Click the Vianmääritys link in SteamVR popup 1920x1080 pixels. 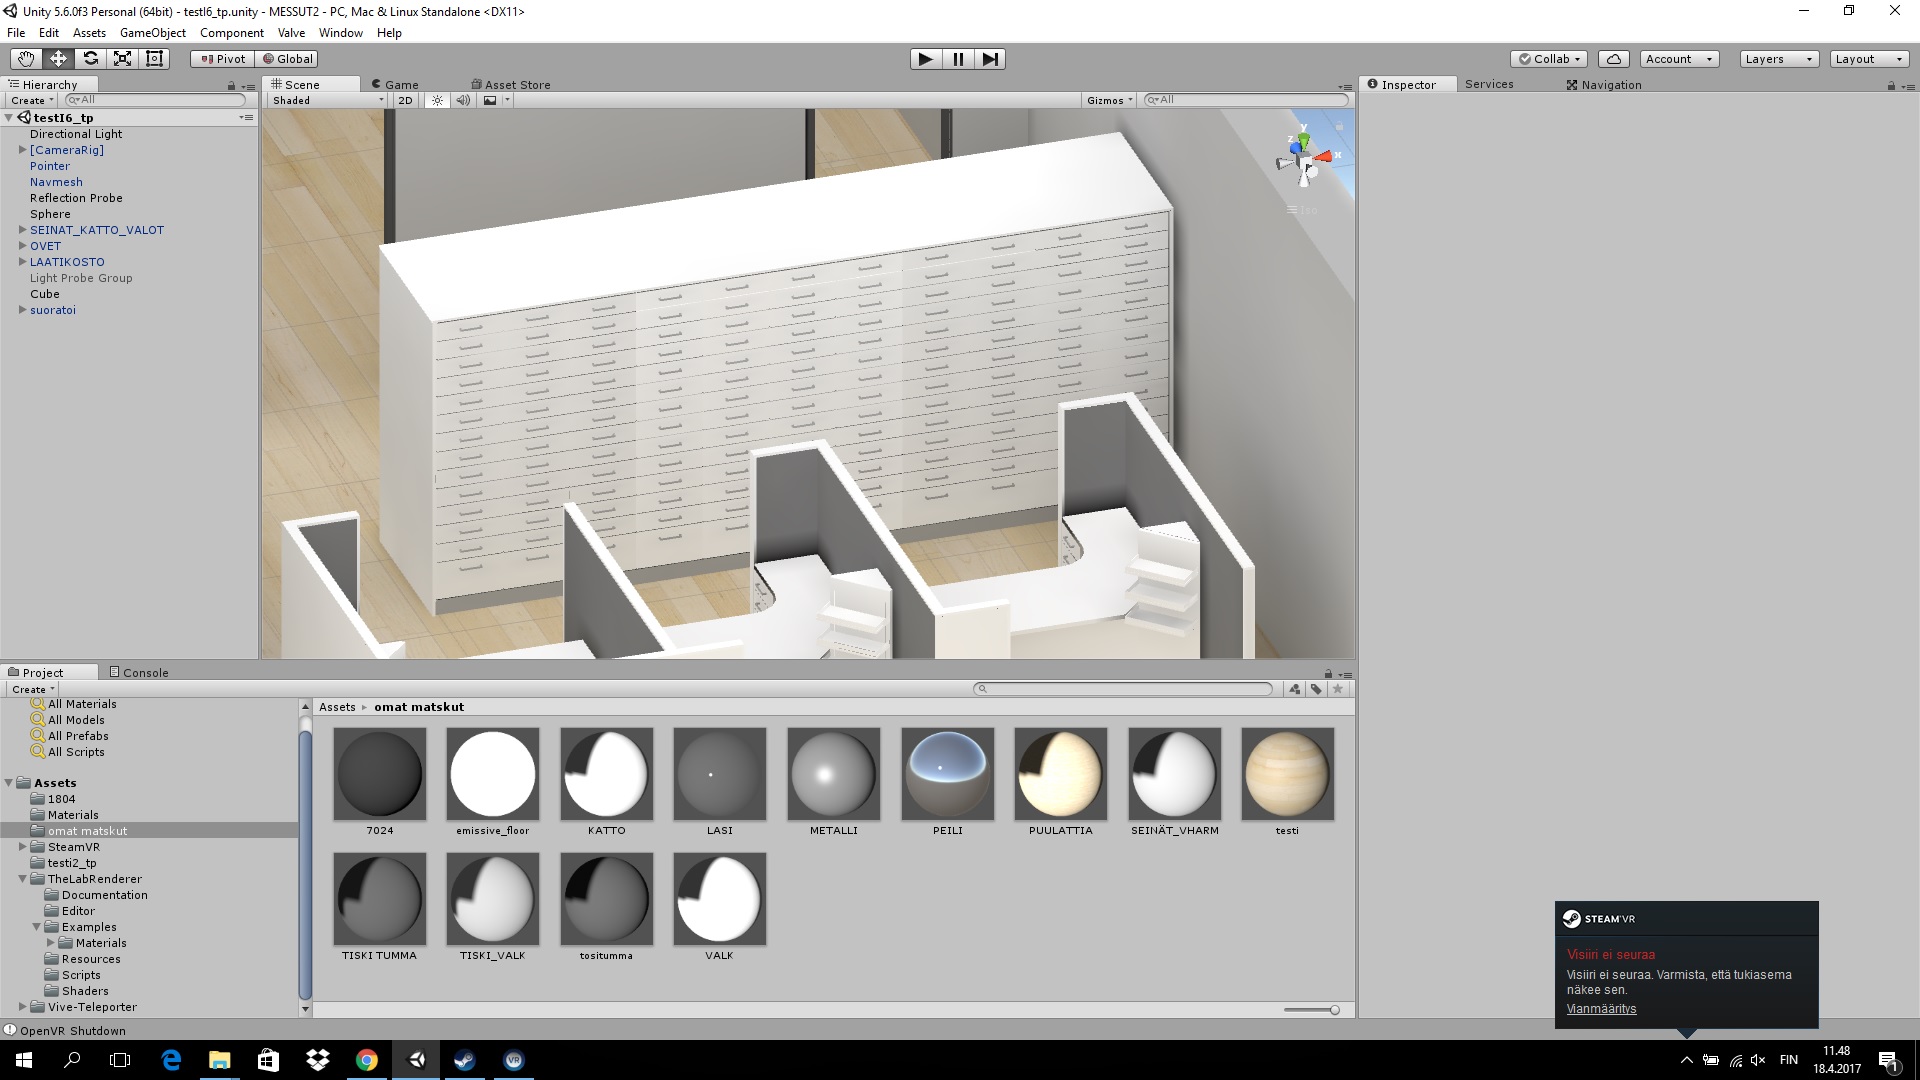point(1601,1008)
